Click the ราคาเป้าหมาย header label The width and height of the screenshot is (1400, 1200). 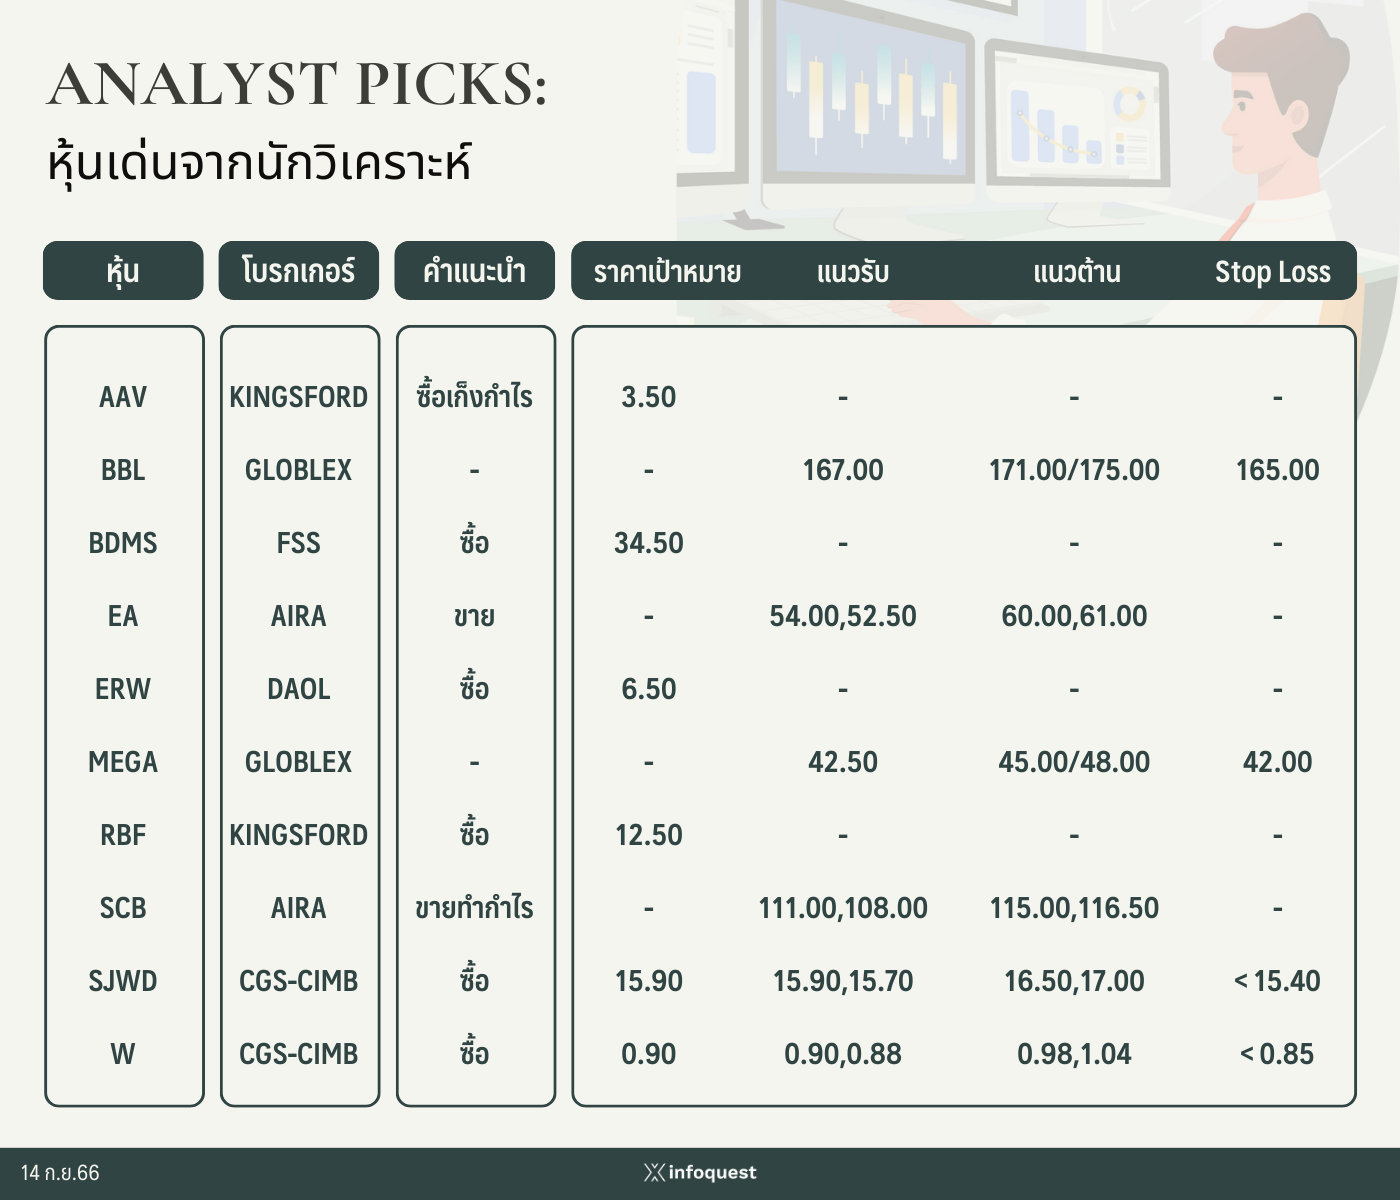[667, 272]
